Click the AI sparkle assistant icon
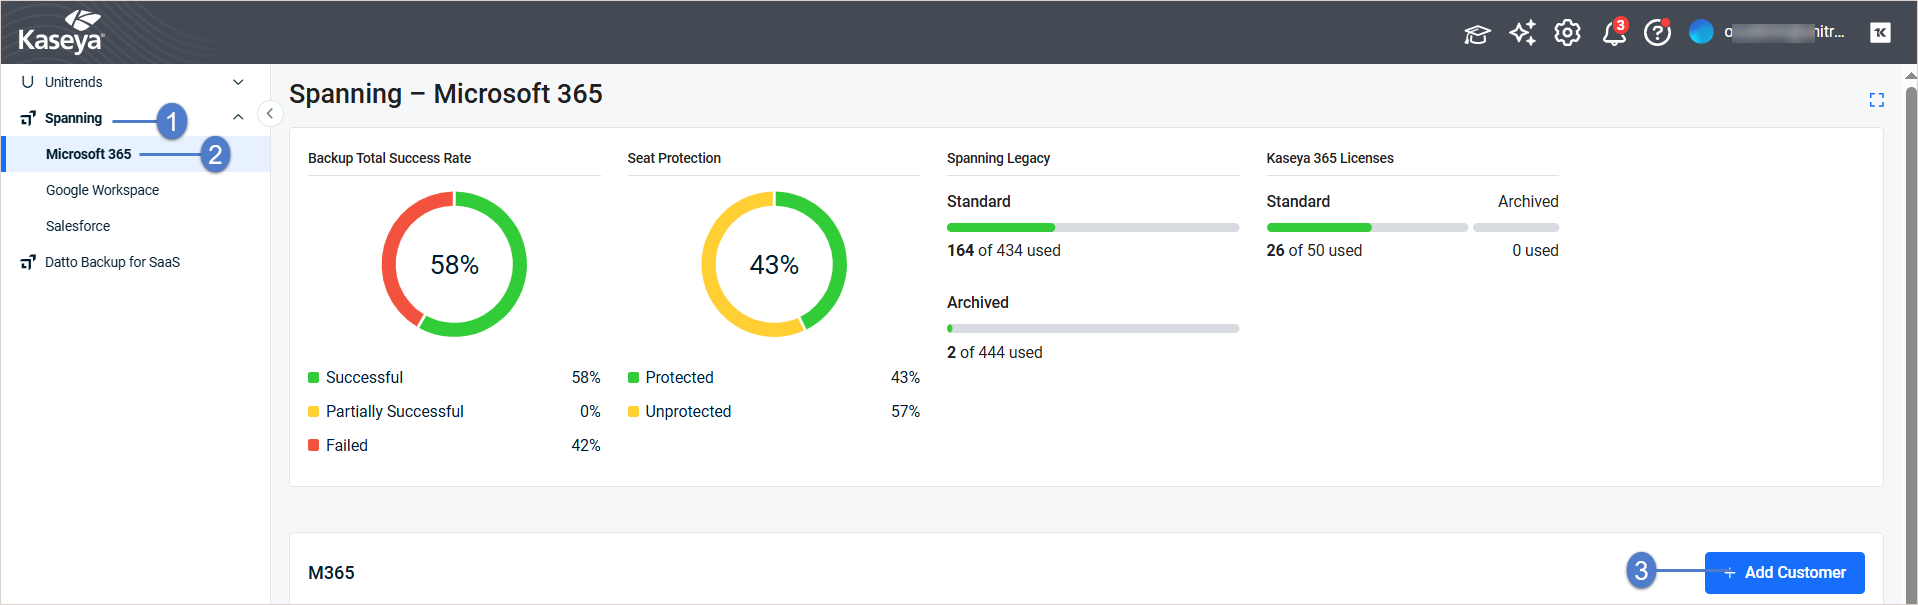Image resolution: width=1918 pixels, height=605 pixels. pos(1522,33)
